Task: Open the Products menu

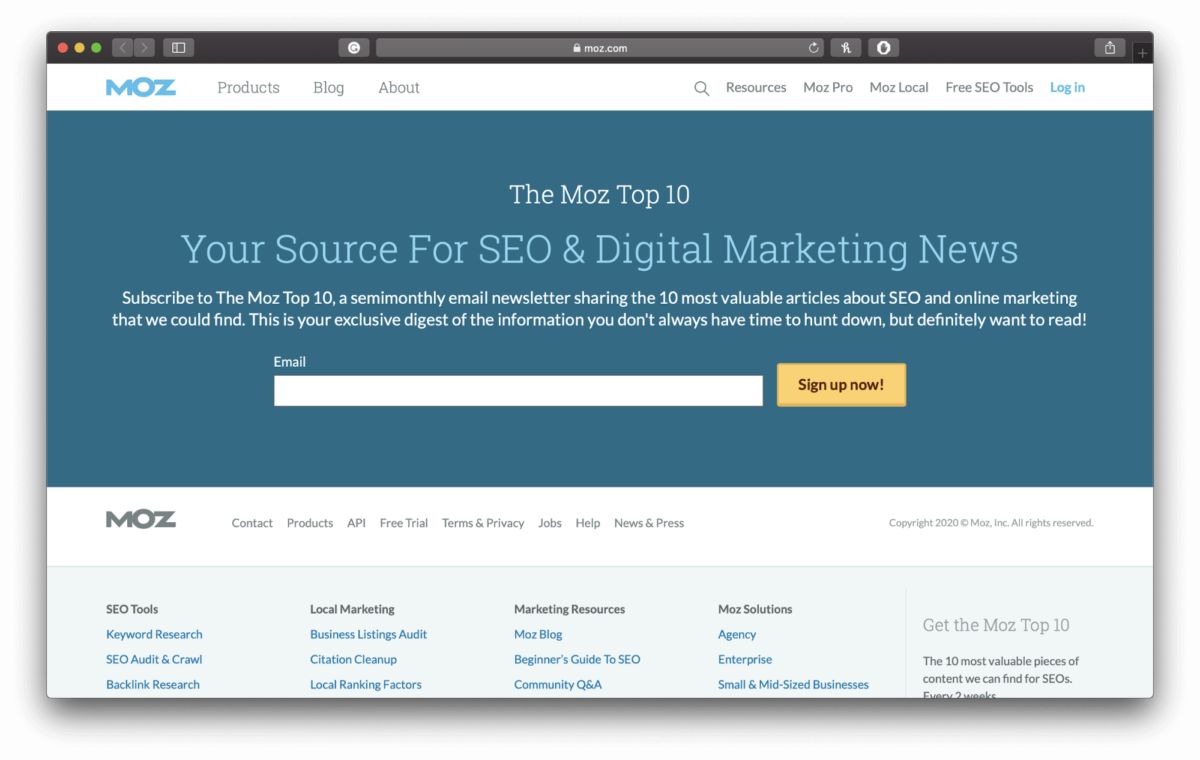Action: pos(248,88)
